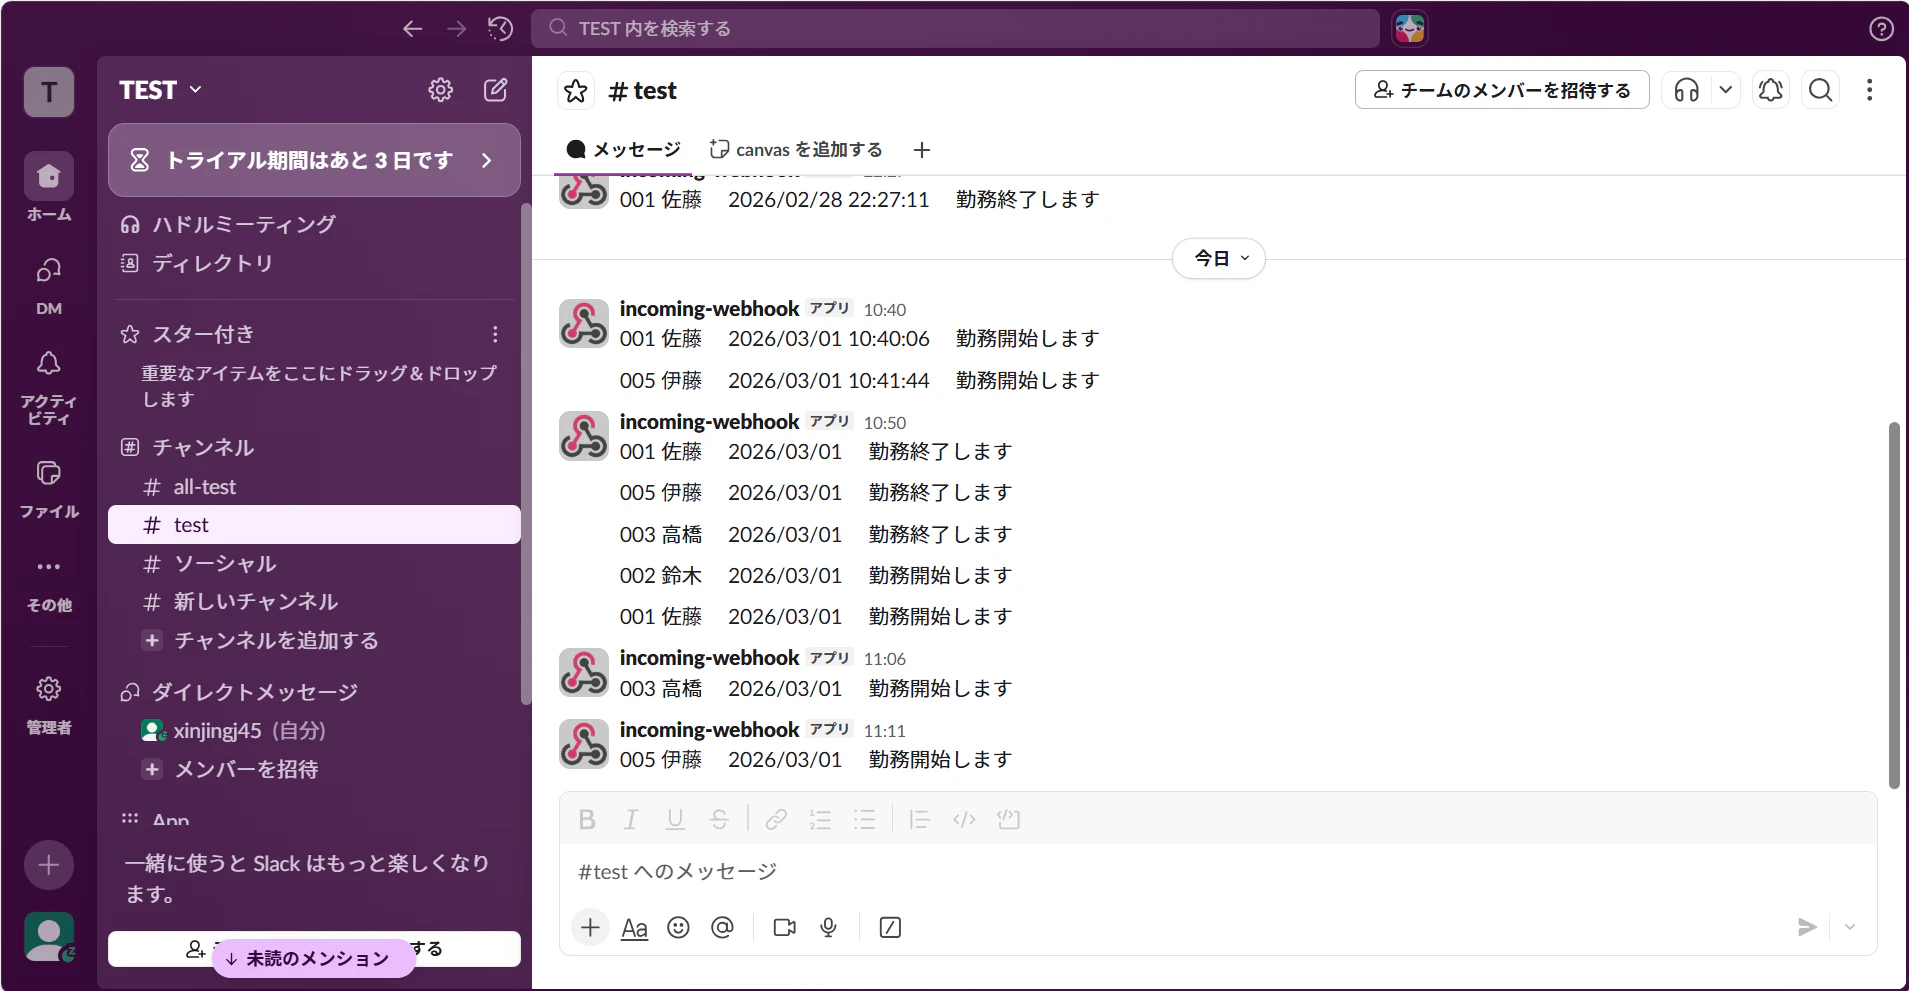Toggle the numbered list format
The image size is (1909, 991).
[x=820, y=820]
